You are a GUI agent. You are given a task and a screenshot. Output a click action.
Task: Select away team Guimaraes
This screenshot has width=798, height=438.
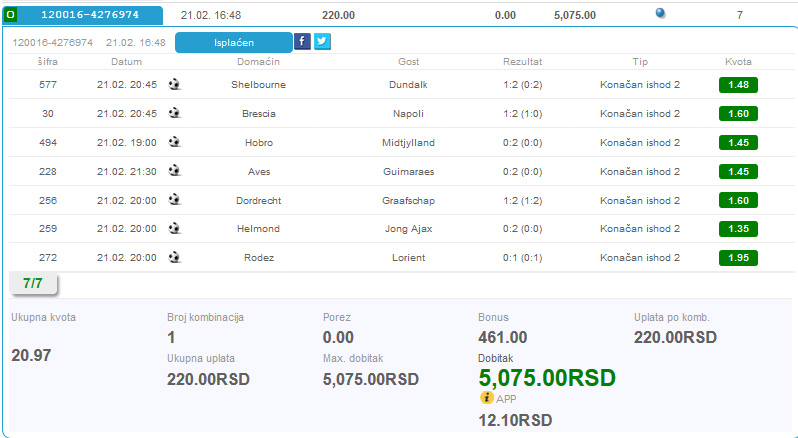click(408, 171)
